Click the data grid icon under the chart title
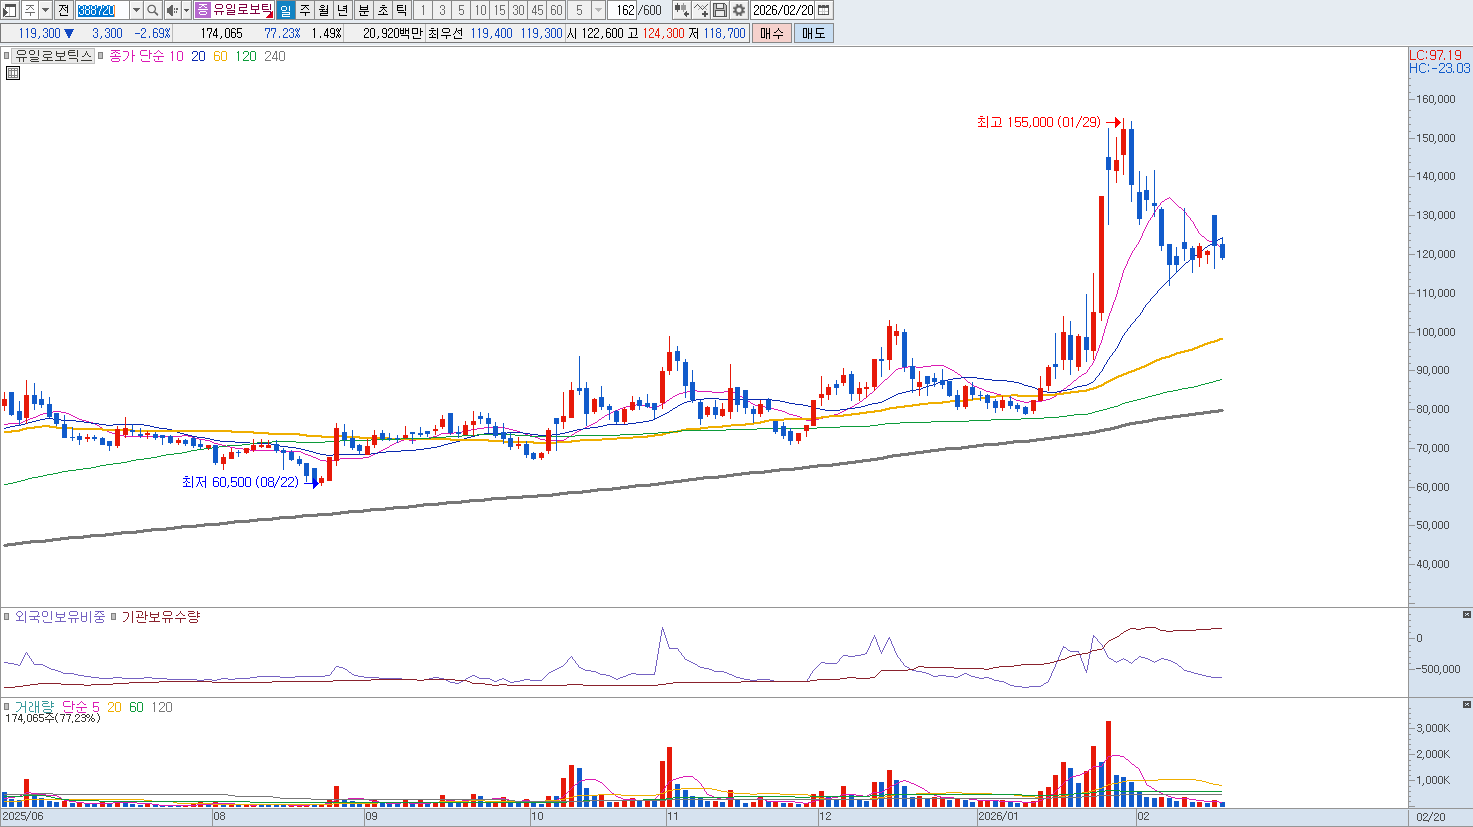Screen dimensions: 1473x827 pos(13,73)
